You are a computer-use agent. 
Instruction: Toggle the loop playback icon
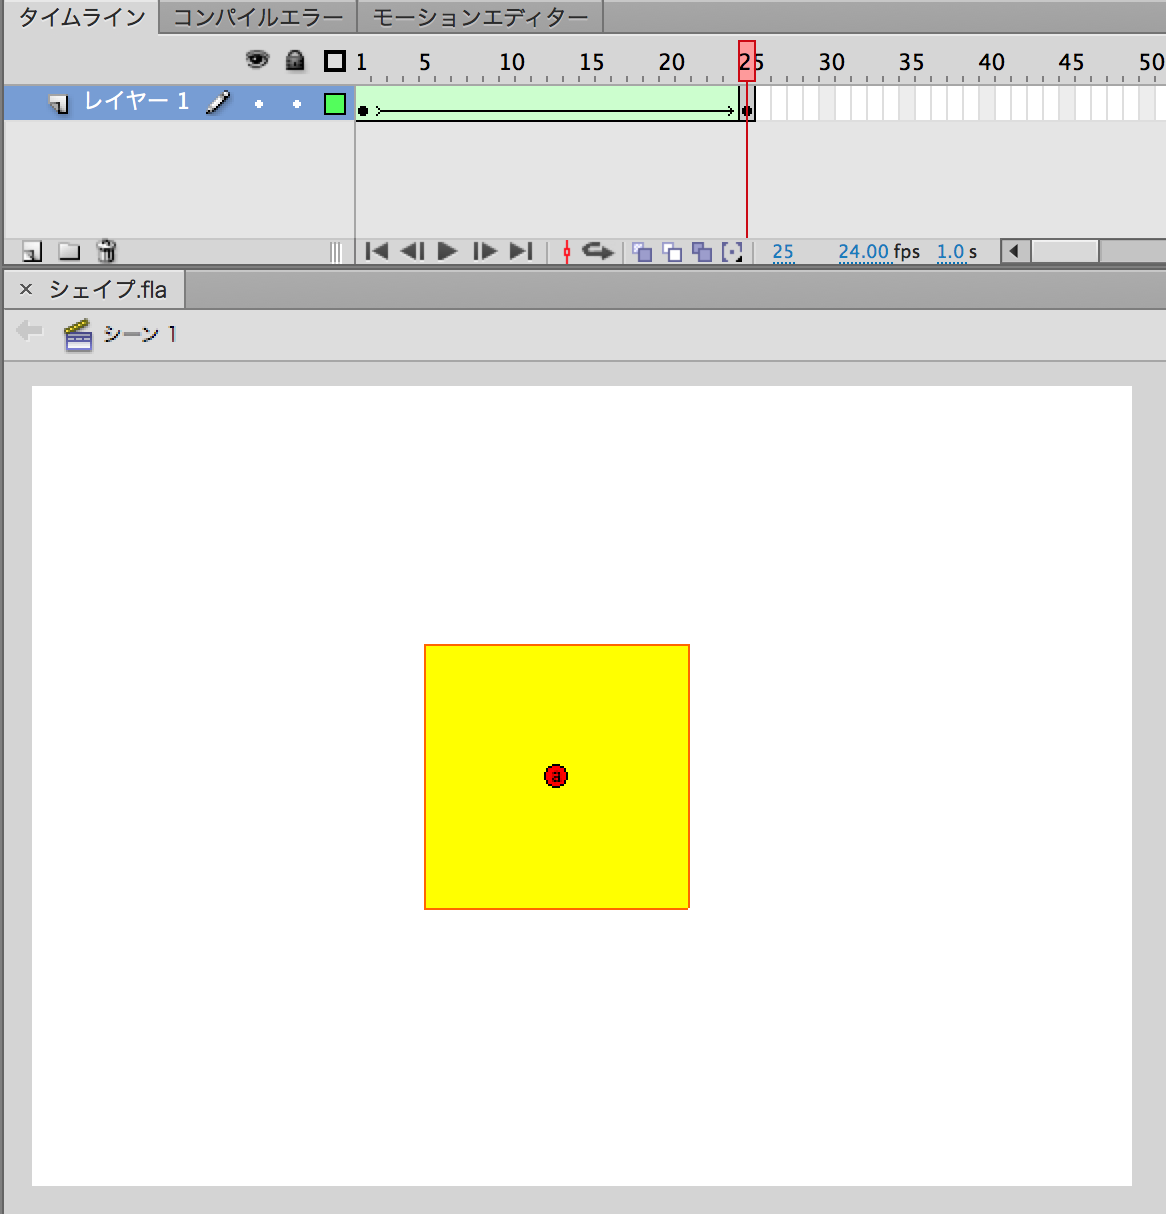[x=598, y=251]
